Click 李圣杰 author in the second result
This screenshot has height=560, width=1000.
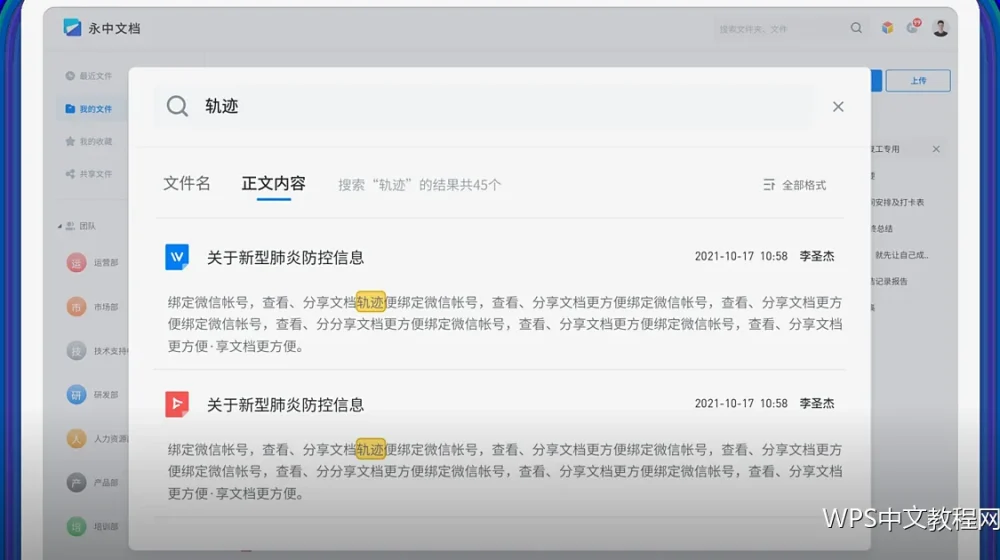(817, 404)
